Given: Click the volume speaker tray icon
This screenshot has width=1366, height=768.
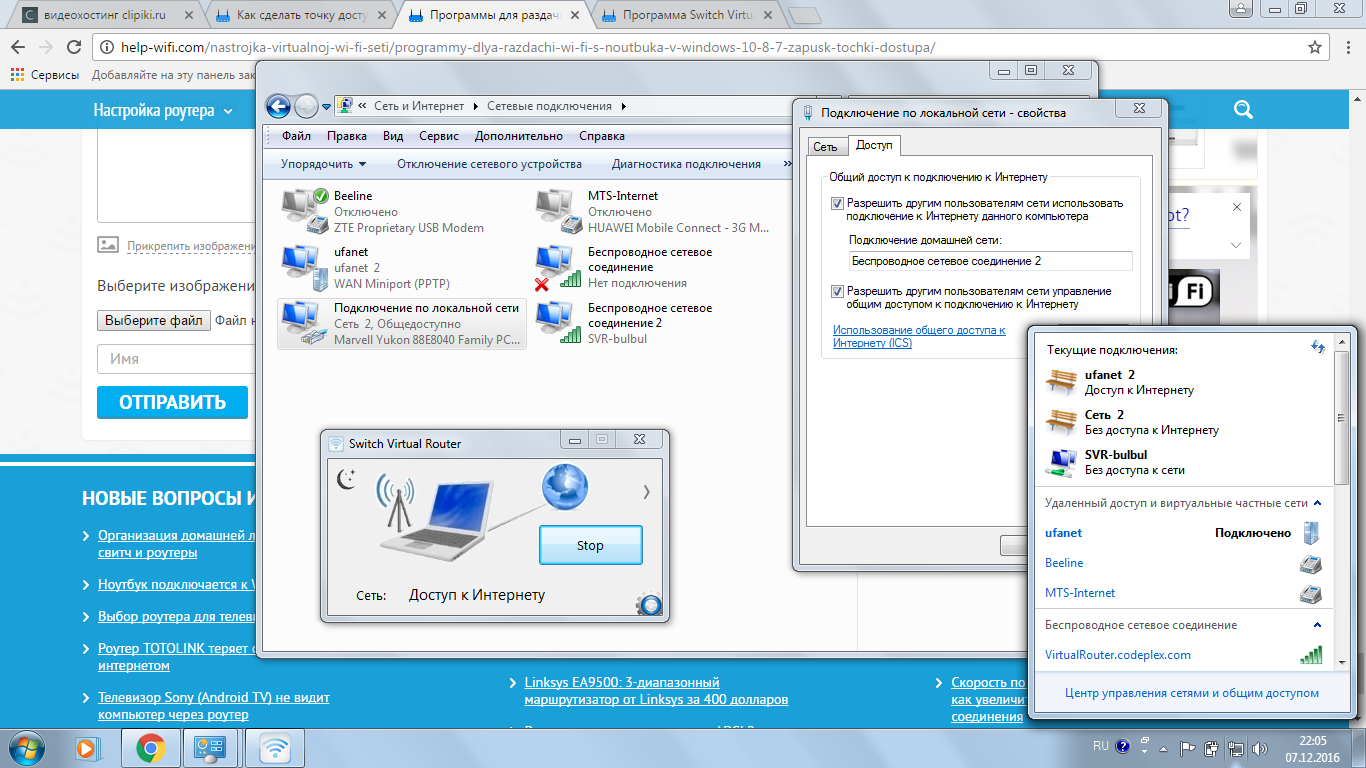Looking at the screenshot, I should 1259,747.
